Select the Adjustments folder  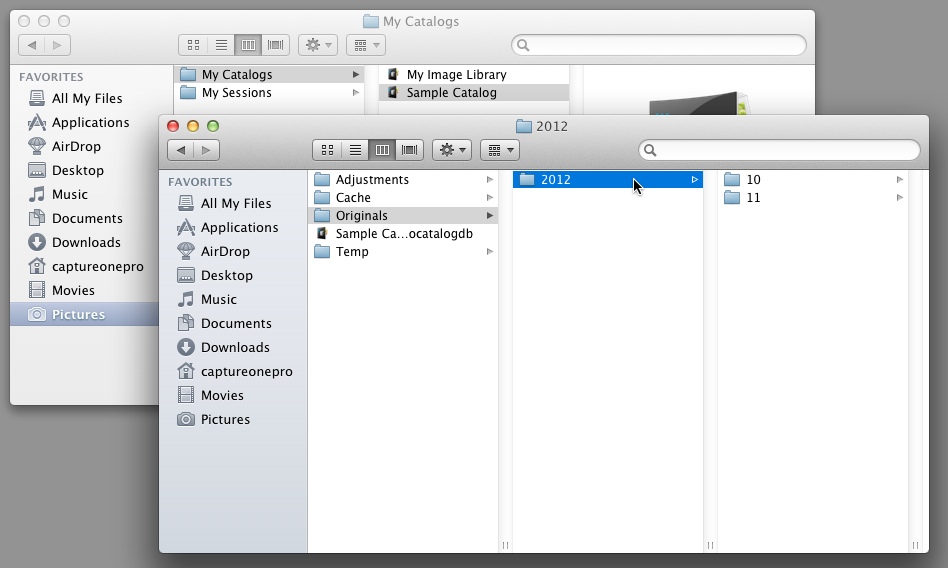pos(403,180)
